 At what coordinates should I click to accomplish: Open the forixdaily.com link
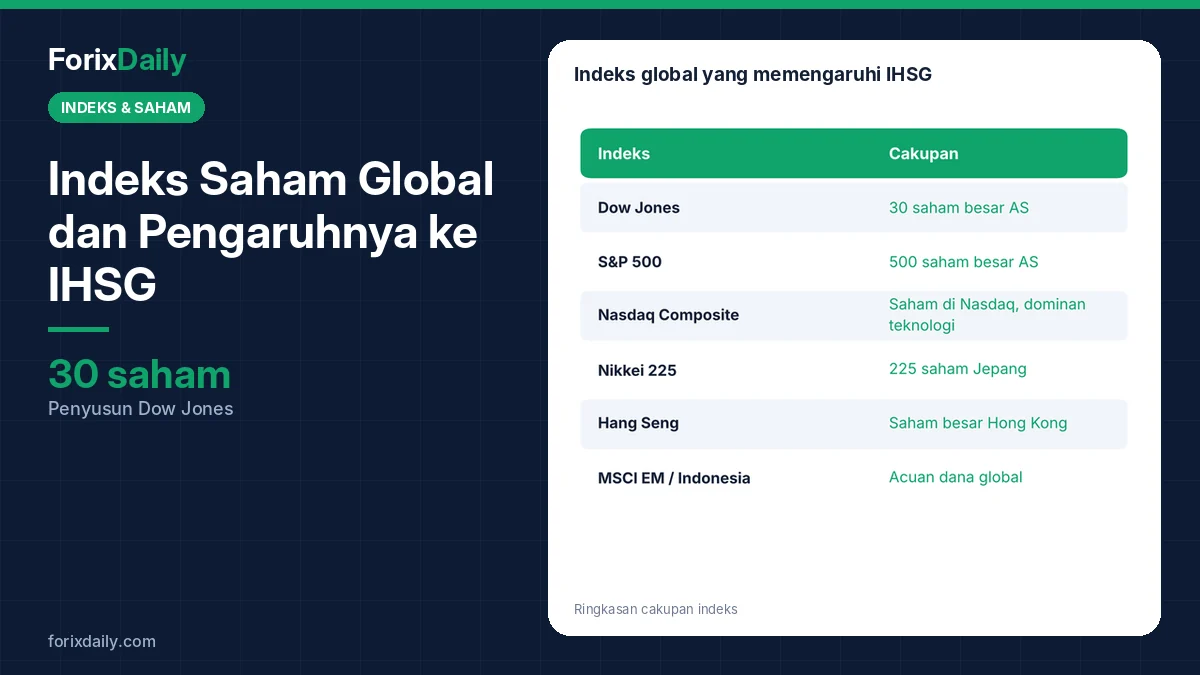click(x=102, y=642)
